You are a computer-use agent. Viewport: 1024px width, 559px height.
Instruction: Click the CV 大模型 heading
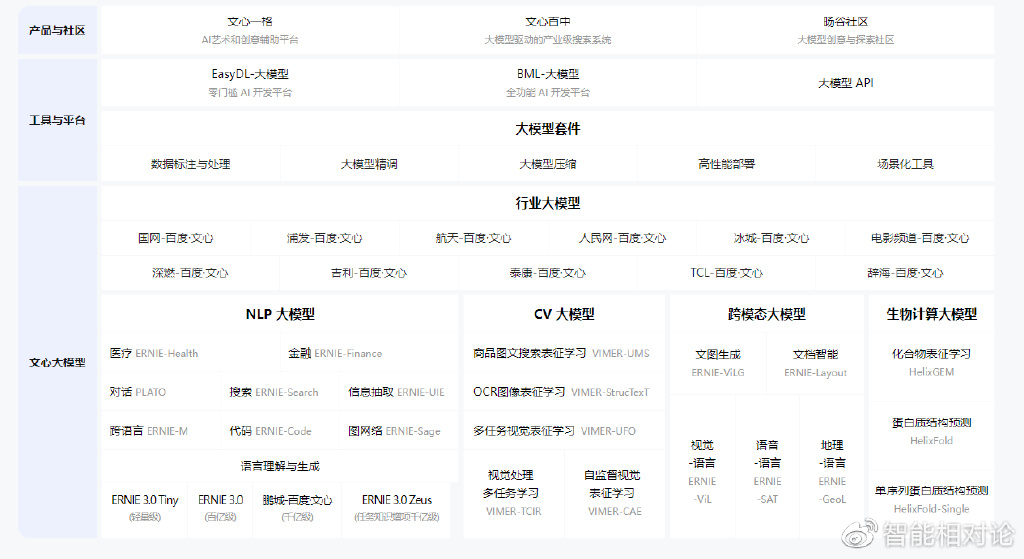(x=564, y=314)
